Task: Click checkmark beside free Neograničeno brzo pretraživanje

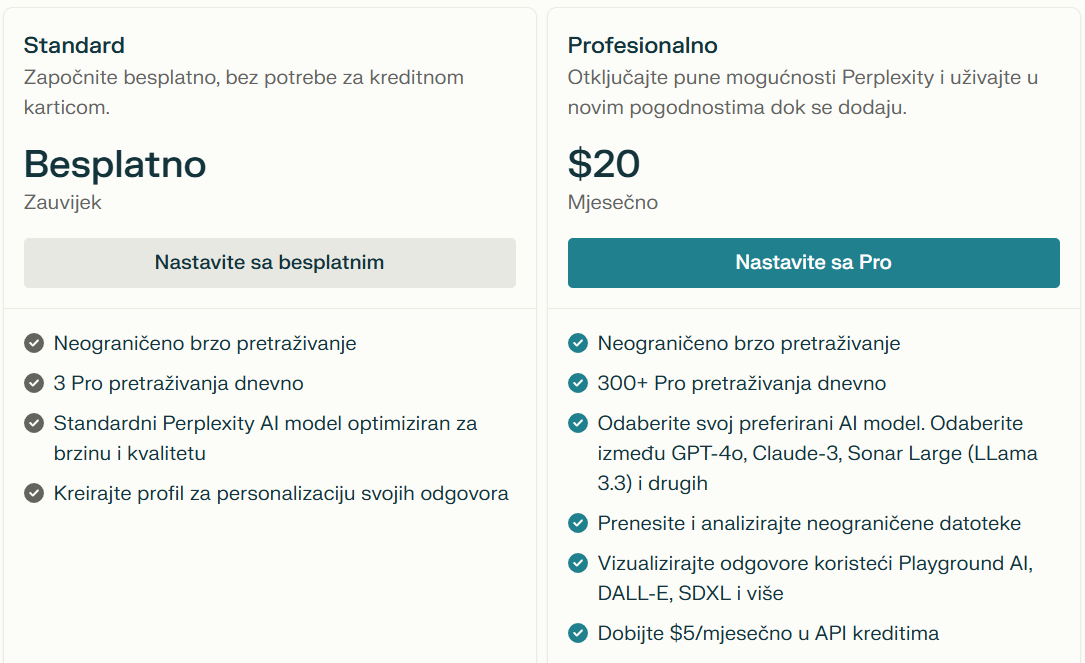Action: point(34,343)
